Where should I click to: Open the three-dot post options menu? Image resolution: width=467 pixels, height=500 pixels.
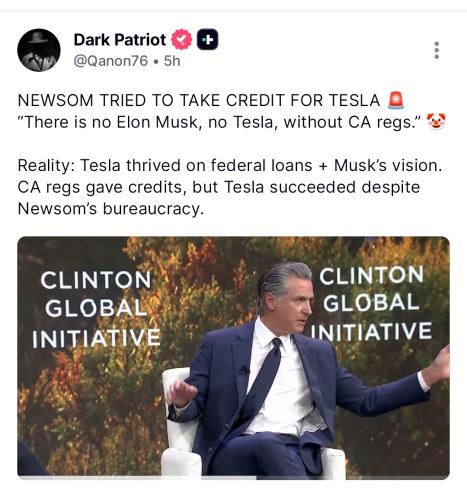pos(437,50)
